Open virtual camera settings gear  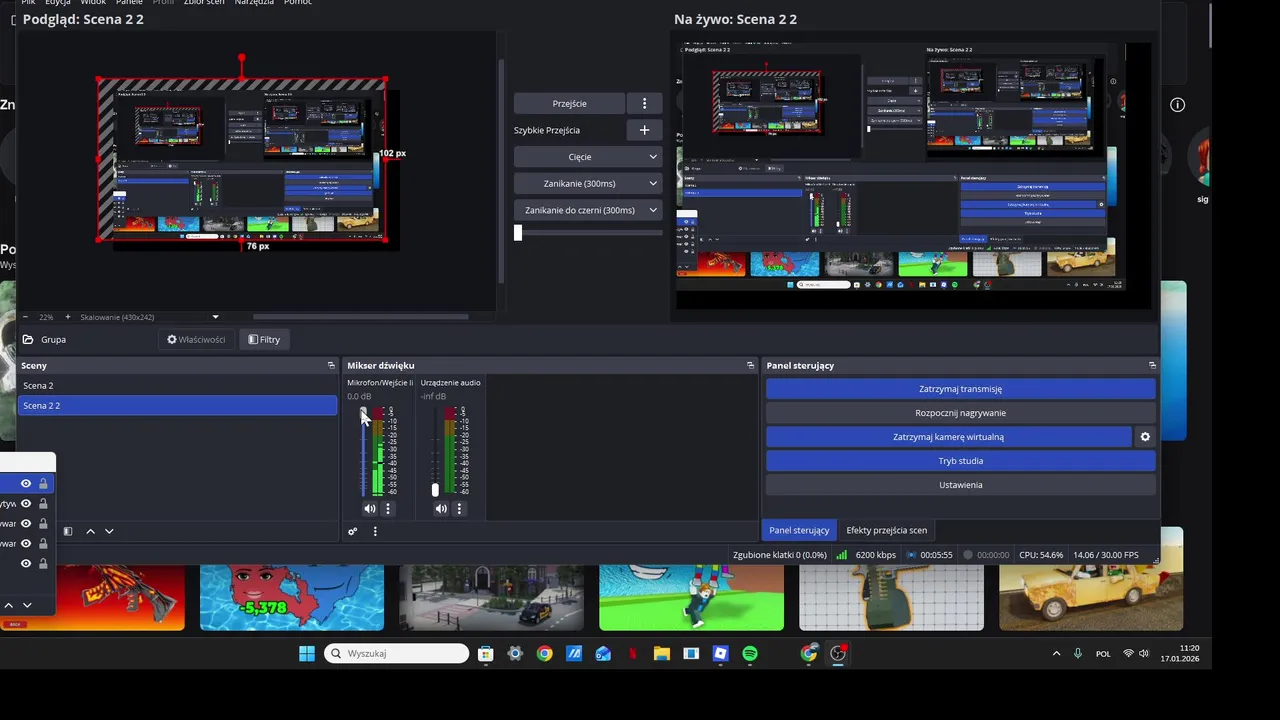[1145, 437]
